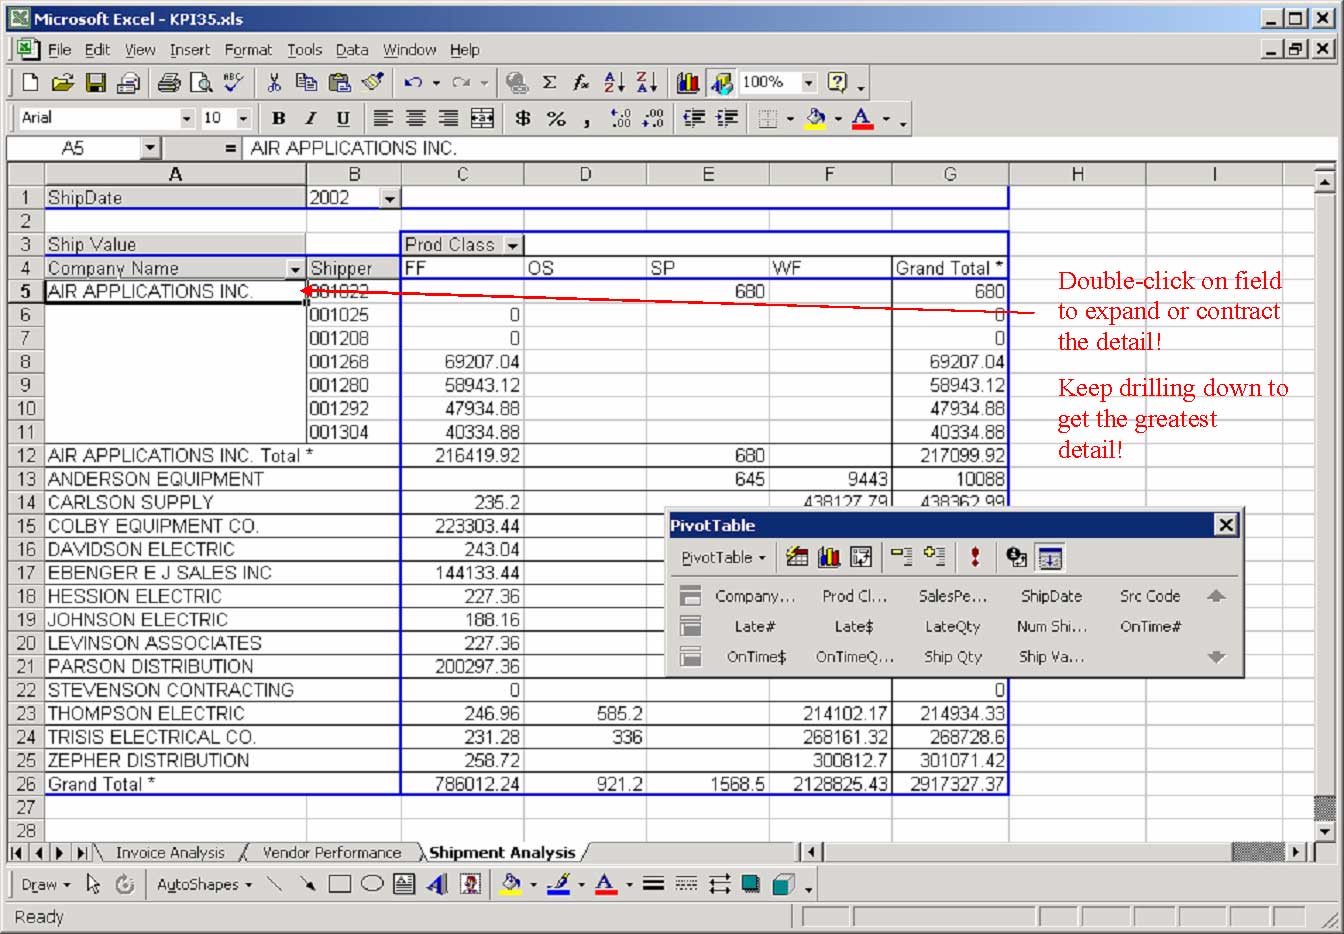Open the Format menu
The image size is (1344, 934).
pyautogui.click(x=248, y=50)
